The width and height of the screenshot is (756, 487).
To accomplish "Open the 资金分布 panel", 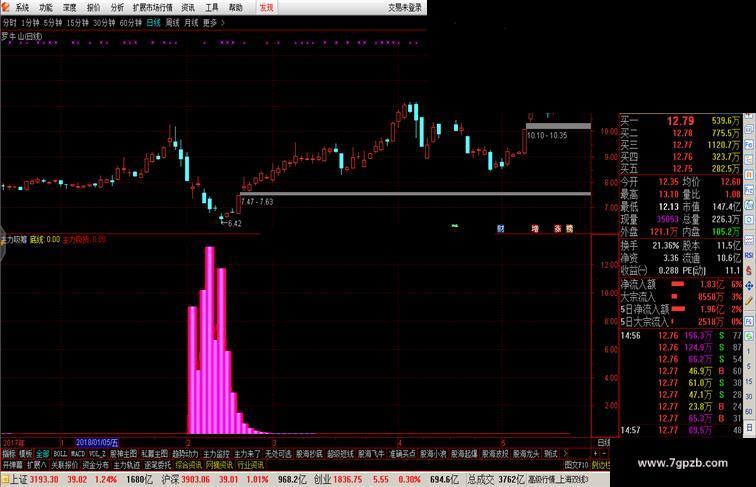I will click(95, 465).
